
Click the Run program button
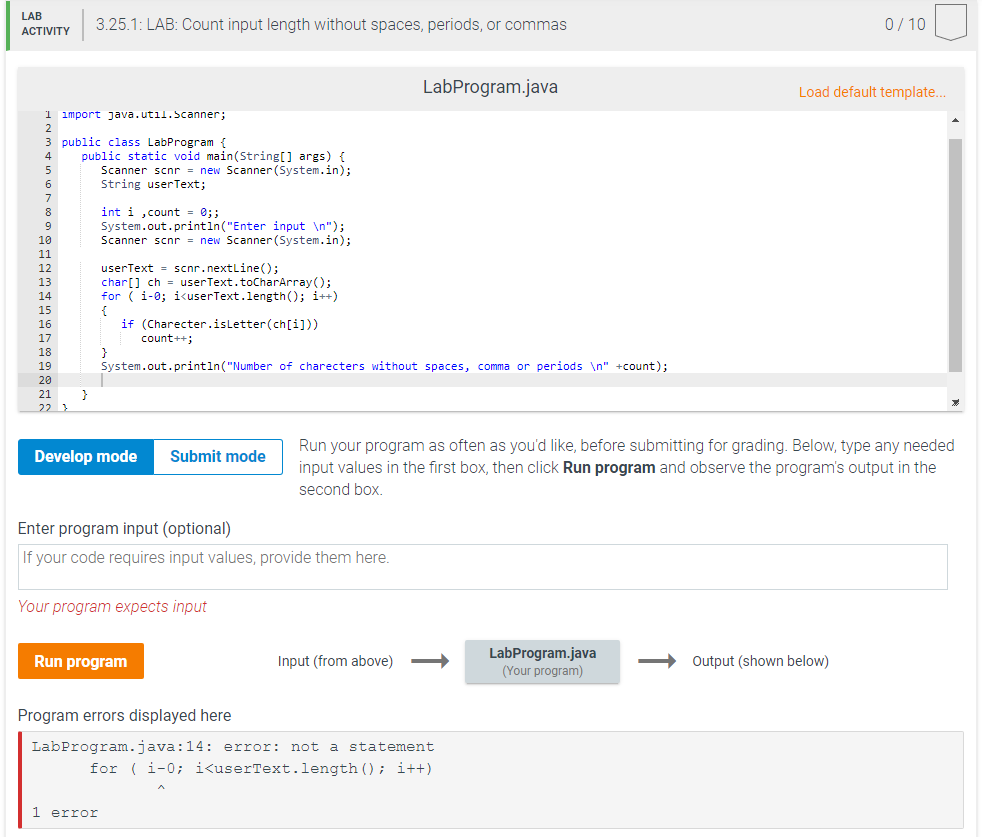tap(80, 661)
